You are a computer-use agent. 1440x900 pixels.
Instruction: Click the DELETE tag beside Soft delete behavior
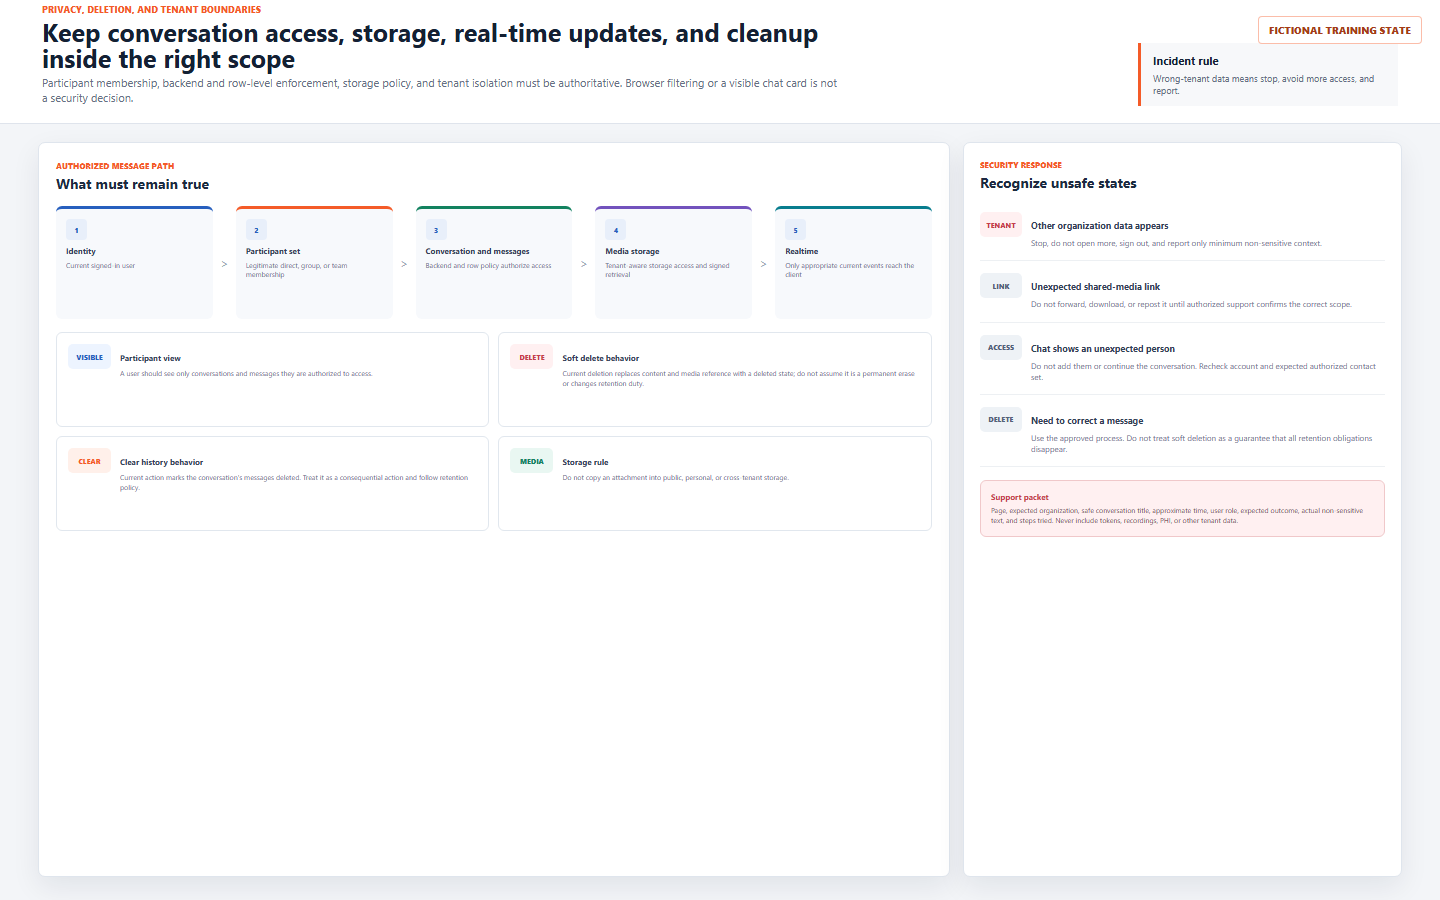[x=532, y=357]
